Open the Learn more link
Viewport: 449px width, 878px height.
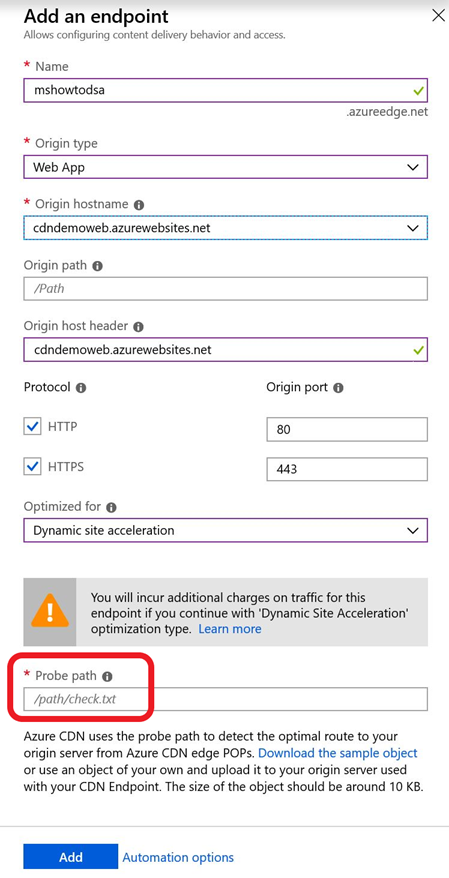[x=230, y=629]
